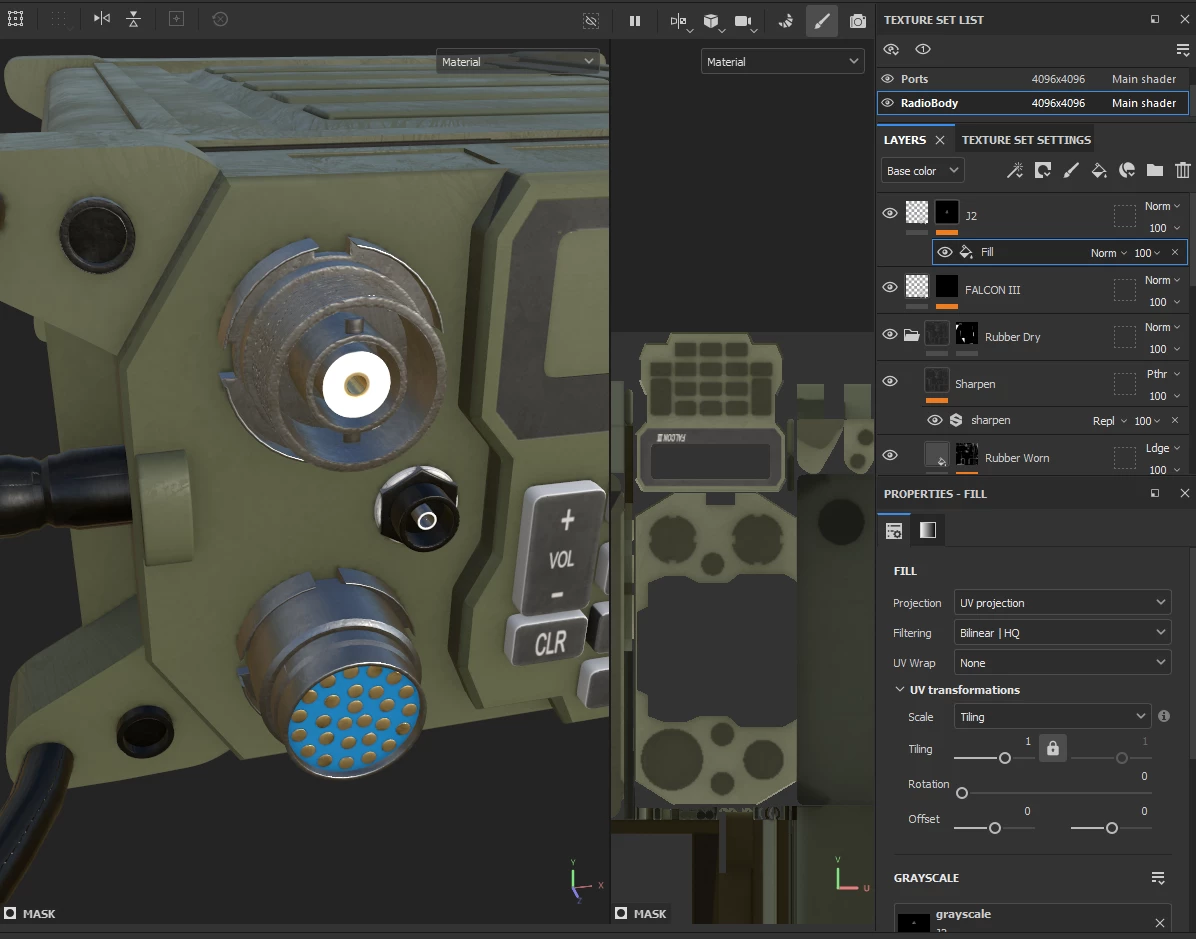Click the J2 layer black mask thumbnail
Viewport: 1196px width, 939px height.
[x=946, y=213]
